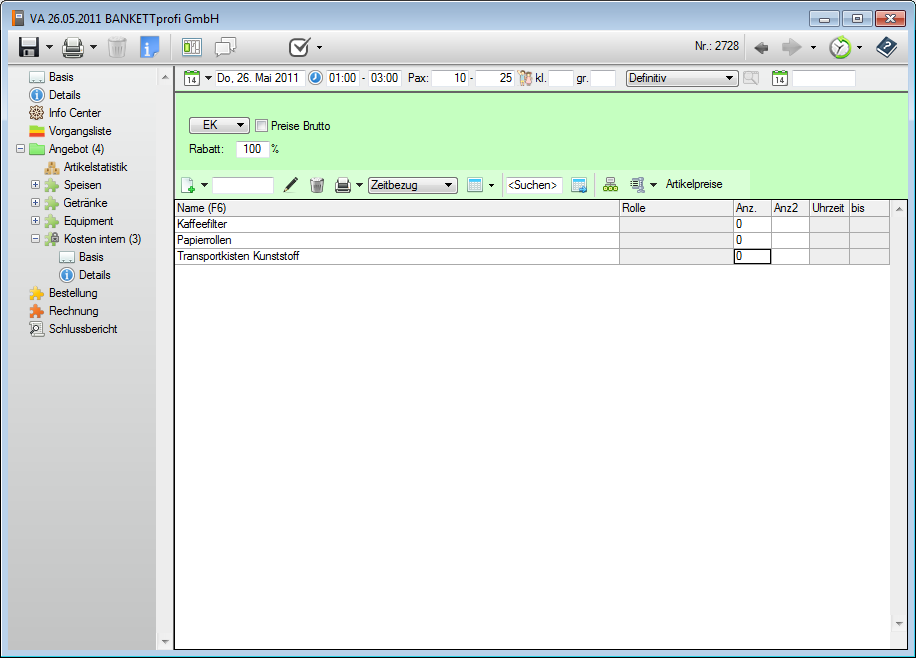Click the pencil edit icon
This screenshot has height=658, width=916.
(291, 185)
